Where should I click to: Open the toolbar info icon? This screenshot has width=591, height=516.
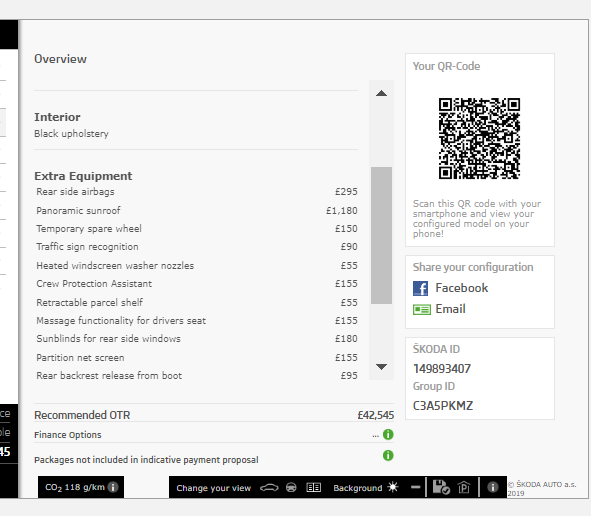[x=492, y=487]
